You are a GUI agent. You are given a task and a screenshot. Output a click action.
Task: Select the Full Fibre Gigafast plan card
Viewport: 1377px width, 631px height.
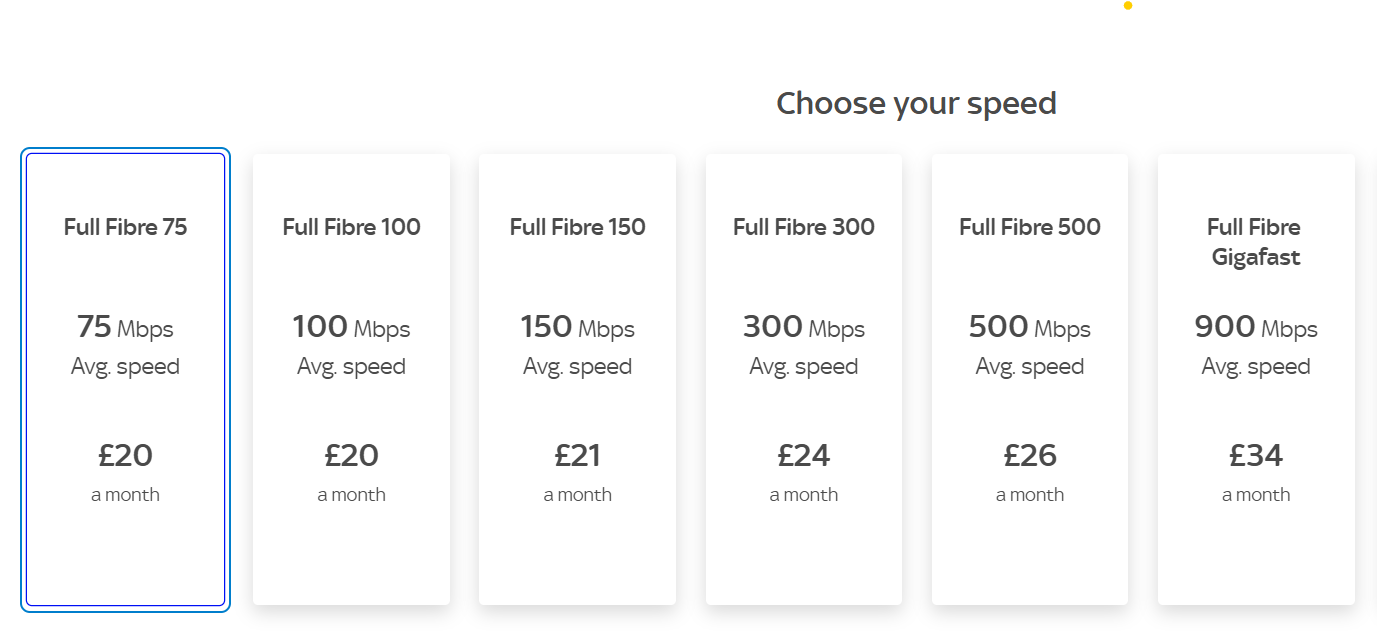(x=1256, y=379)
